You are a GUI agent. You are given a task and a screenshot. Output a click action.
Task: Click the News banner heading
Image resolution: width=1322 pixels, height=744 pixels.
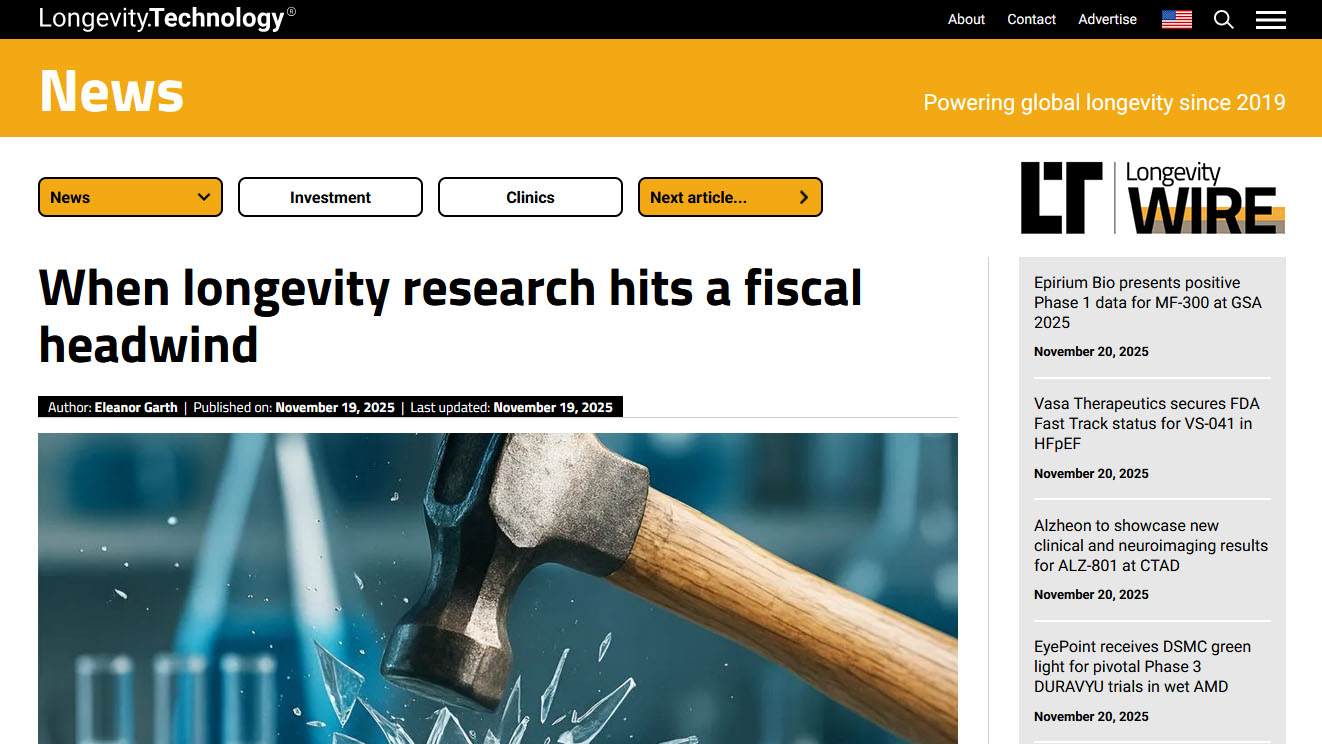click(x=111, y=91)
